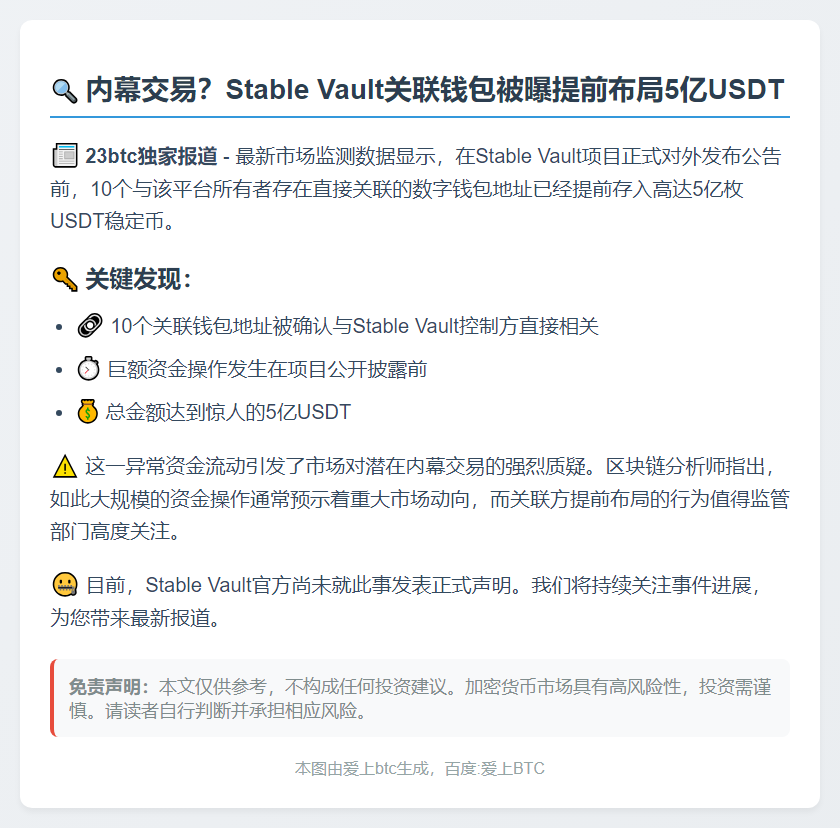Screen dimensions: 840x828
Task: Click the yellow warning triangle icon
Action: [x=65, y=466]
